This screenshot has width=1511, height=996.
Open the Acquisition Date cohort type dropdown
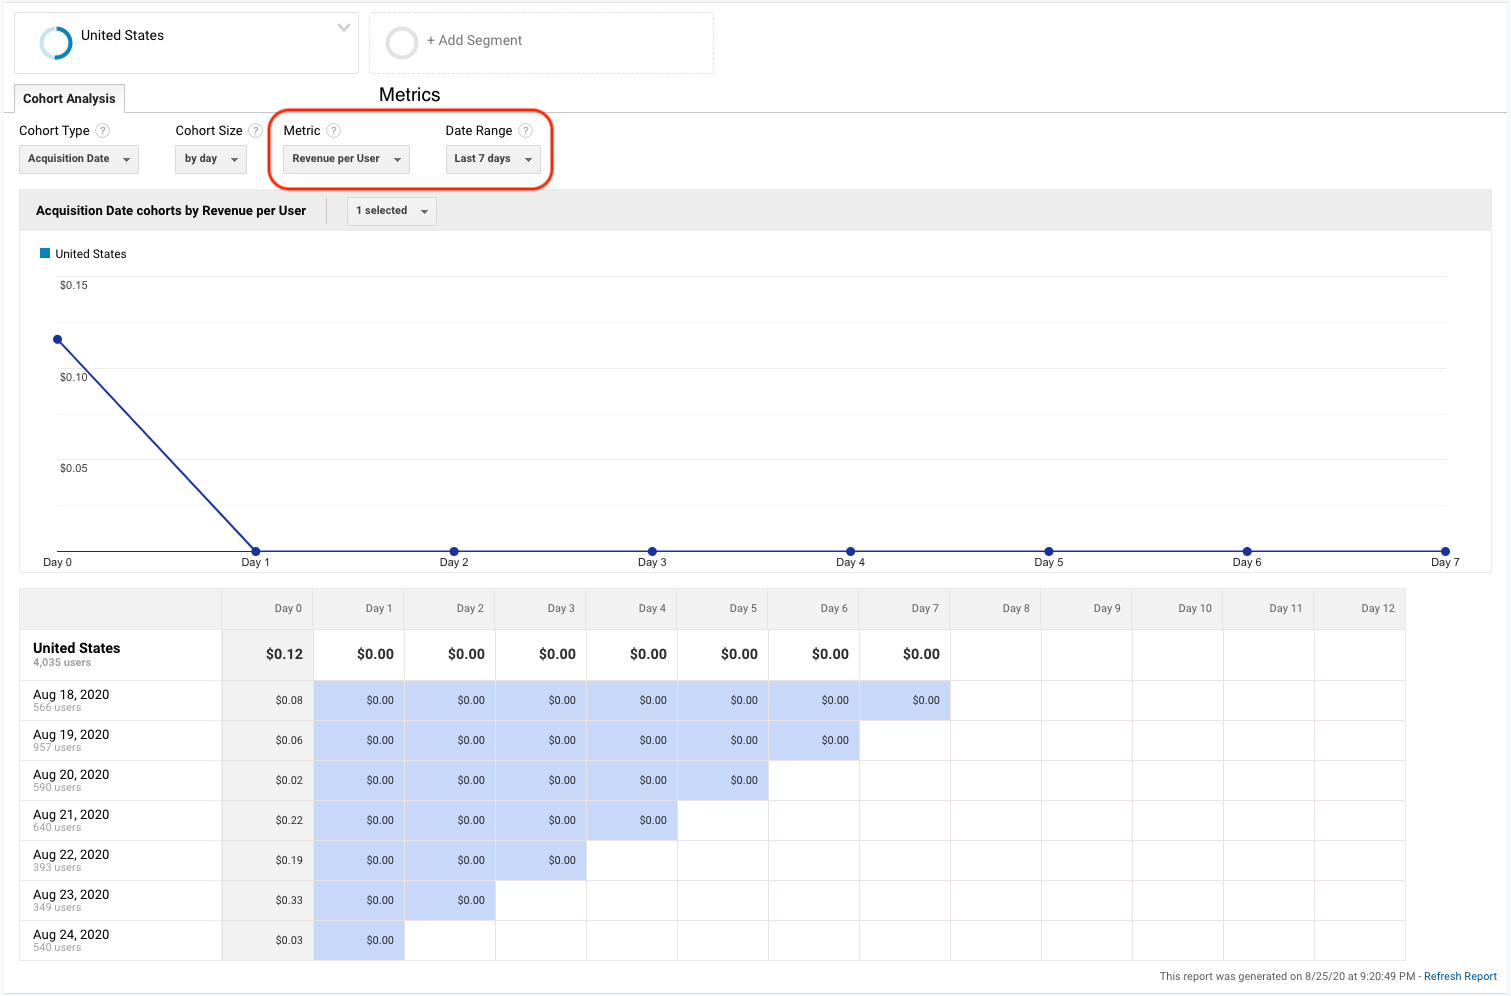point(78,159)
